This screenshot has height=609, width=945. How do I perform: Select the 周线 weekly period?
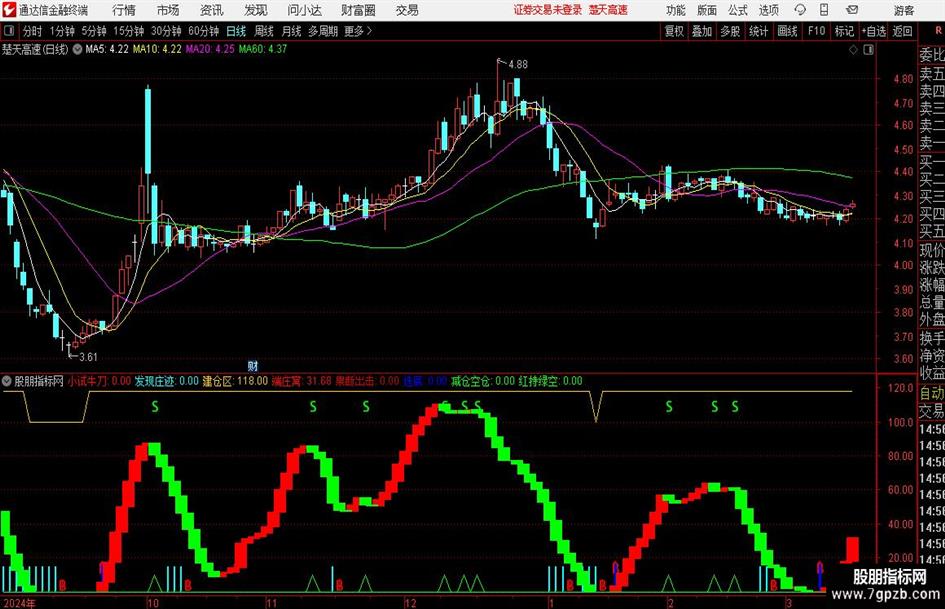(x=264, y=31)
